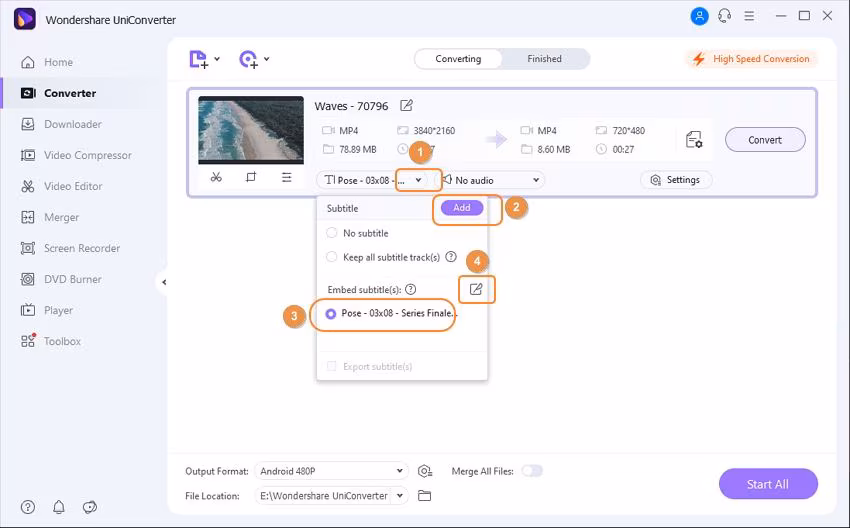Collapse the sidebar with the arrow handle

click(x=164, y=282)
